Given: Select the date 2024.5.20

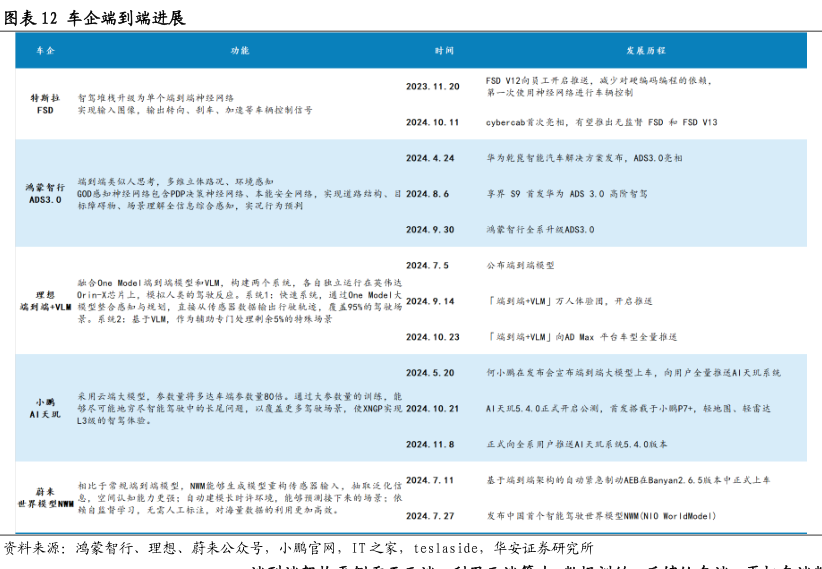Looking at the screenshot, I should 431,372.
